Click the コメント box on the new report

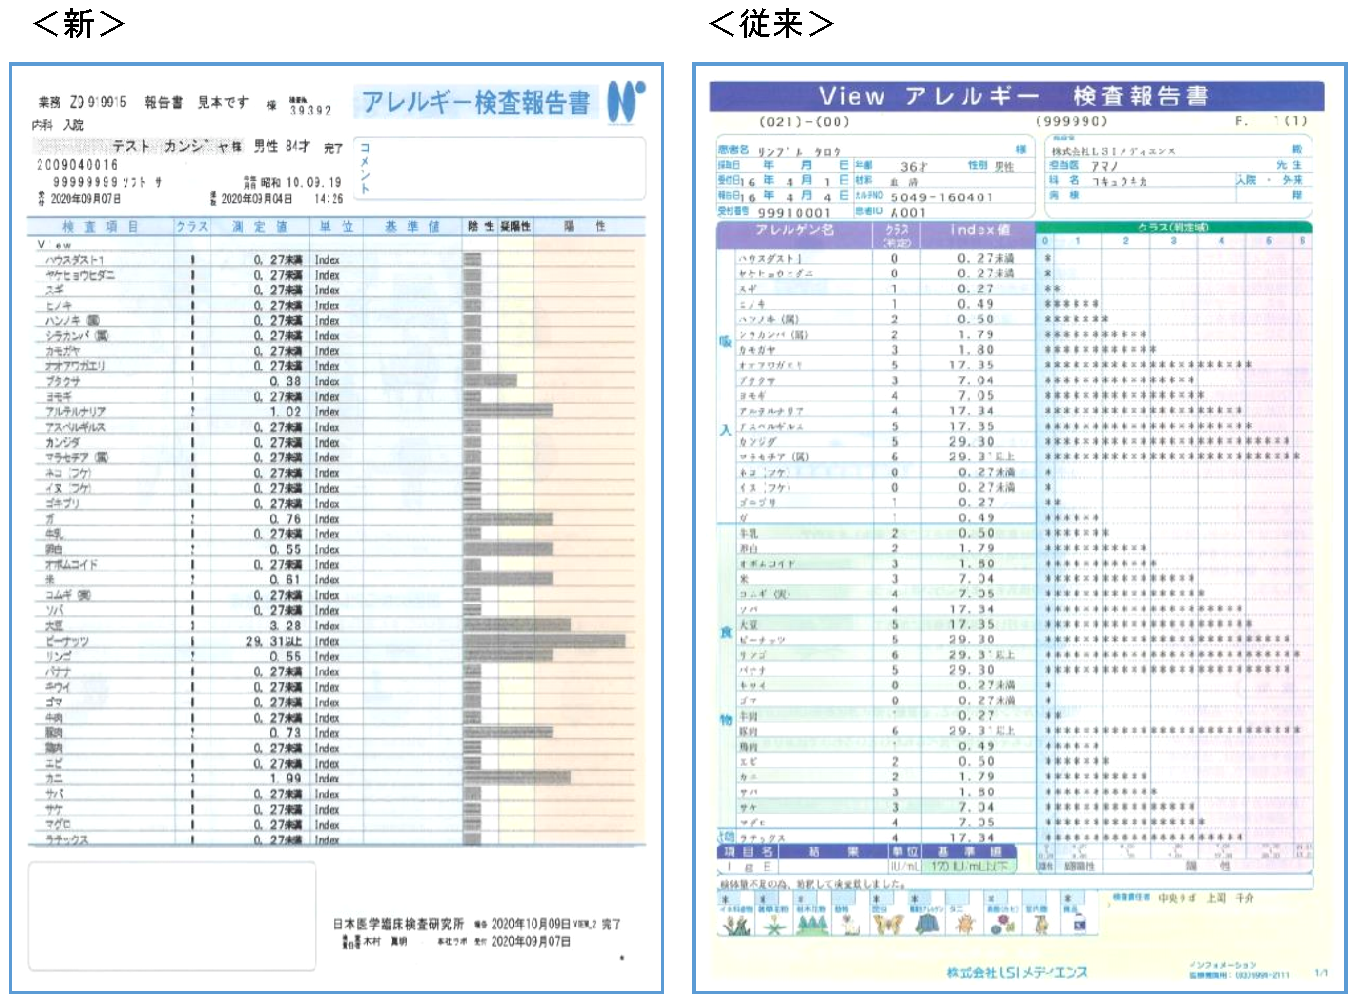[x=499, y=169]
